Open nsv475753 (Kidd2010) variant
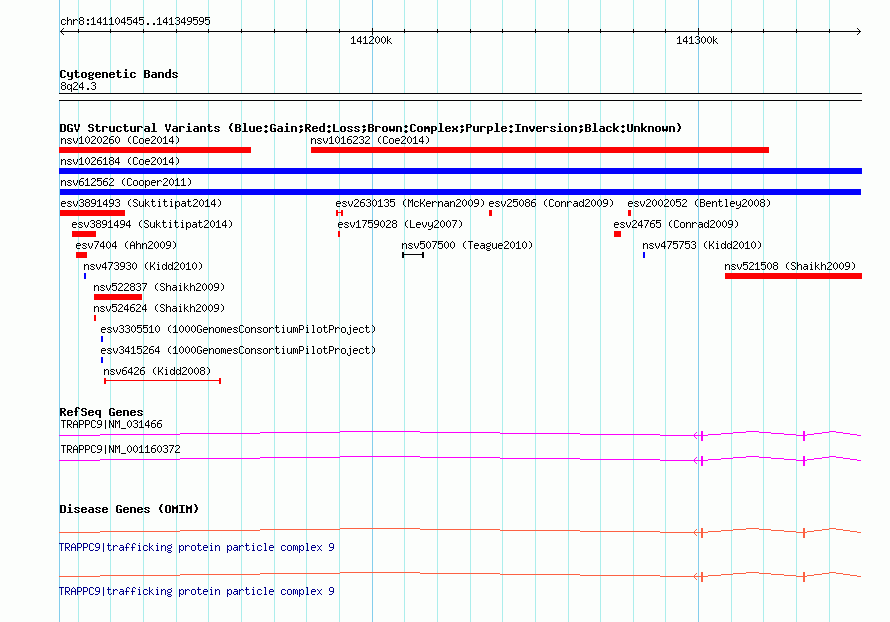890x622 pixels. [702, 245]
